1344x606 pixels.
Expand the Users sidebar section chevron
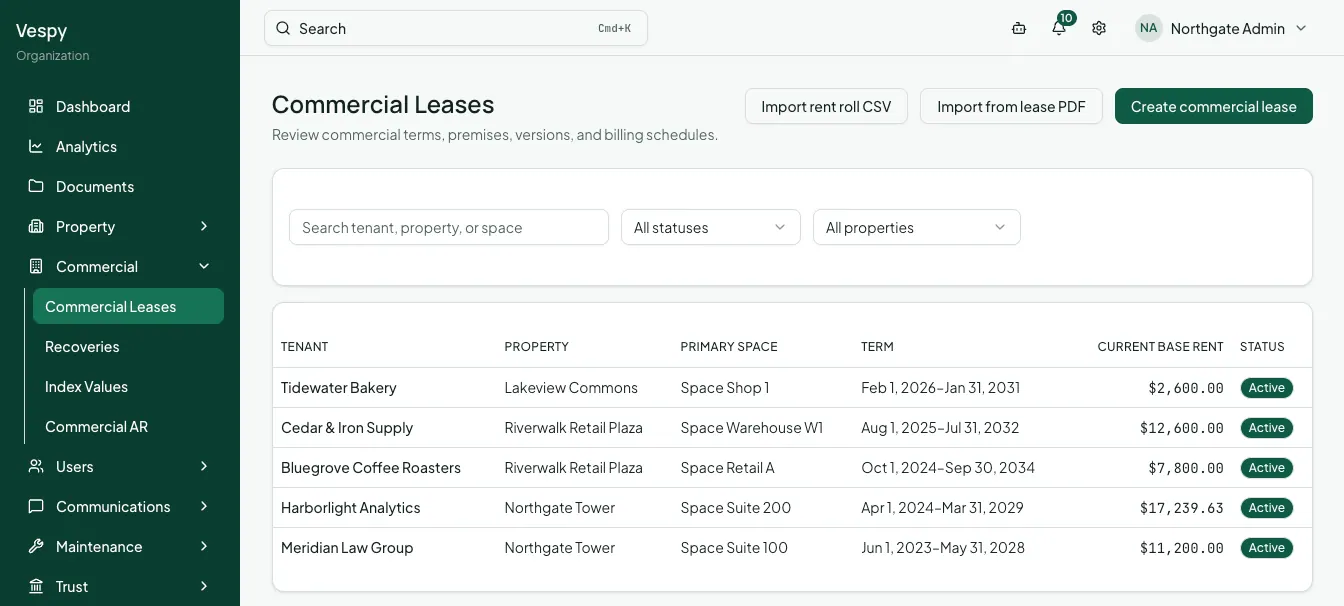[x=204, y=466]
